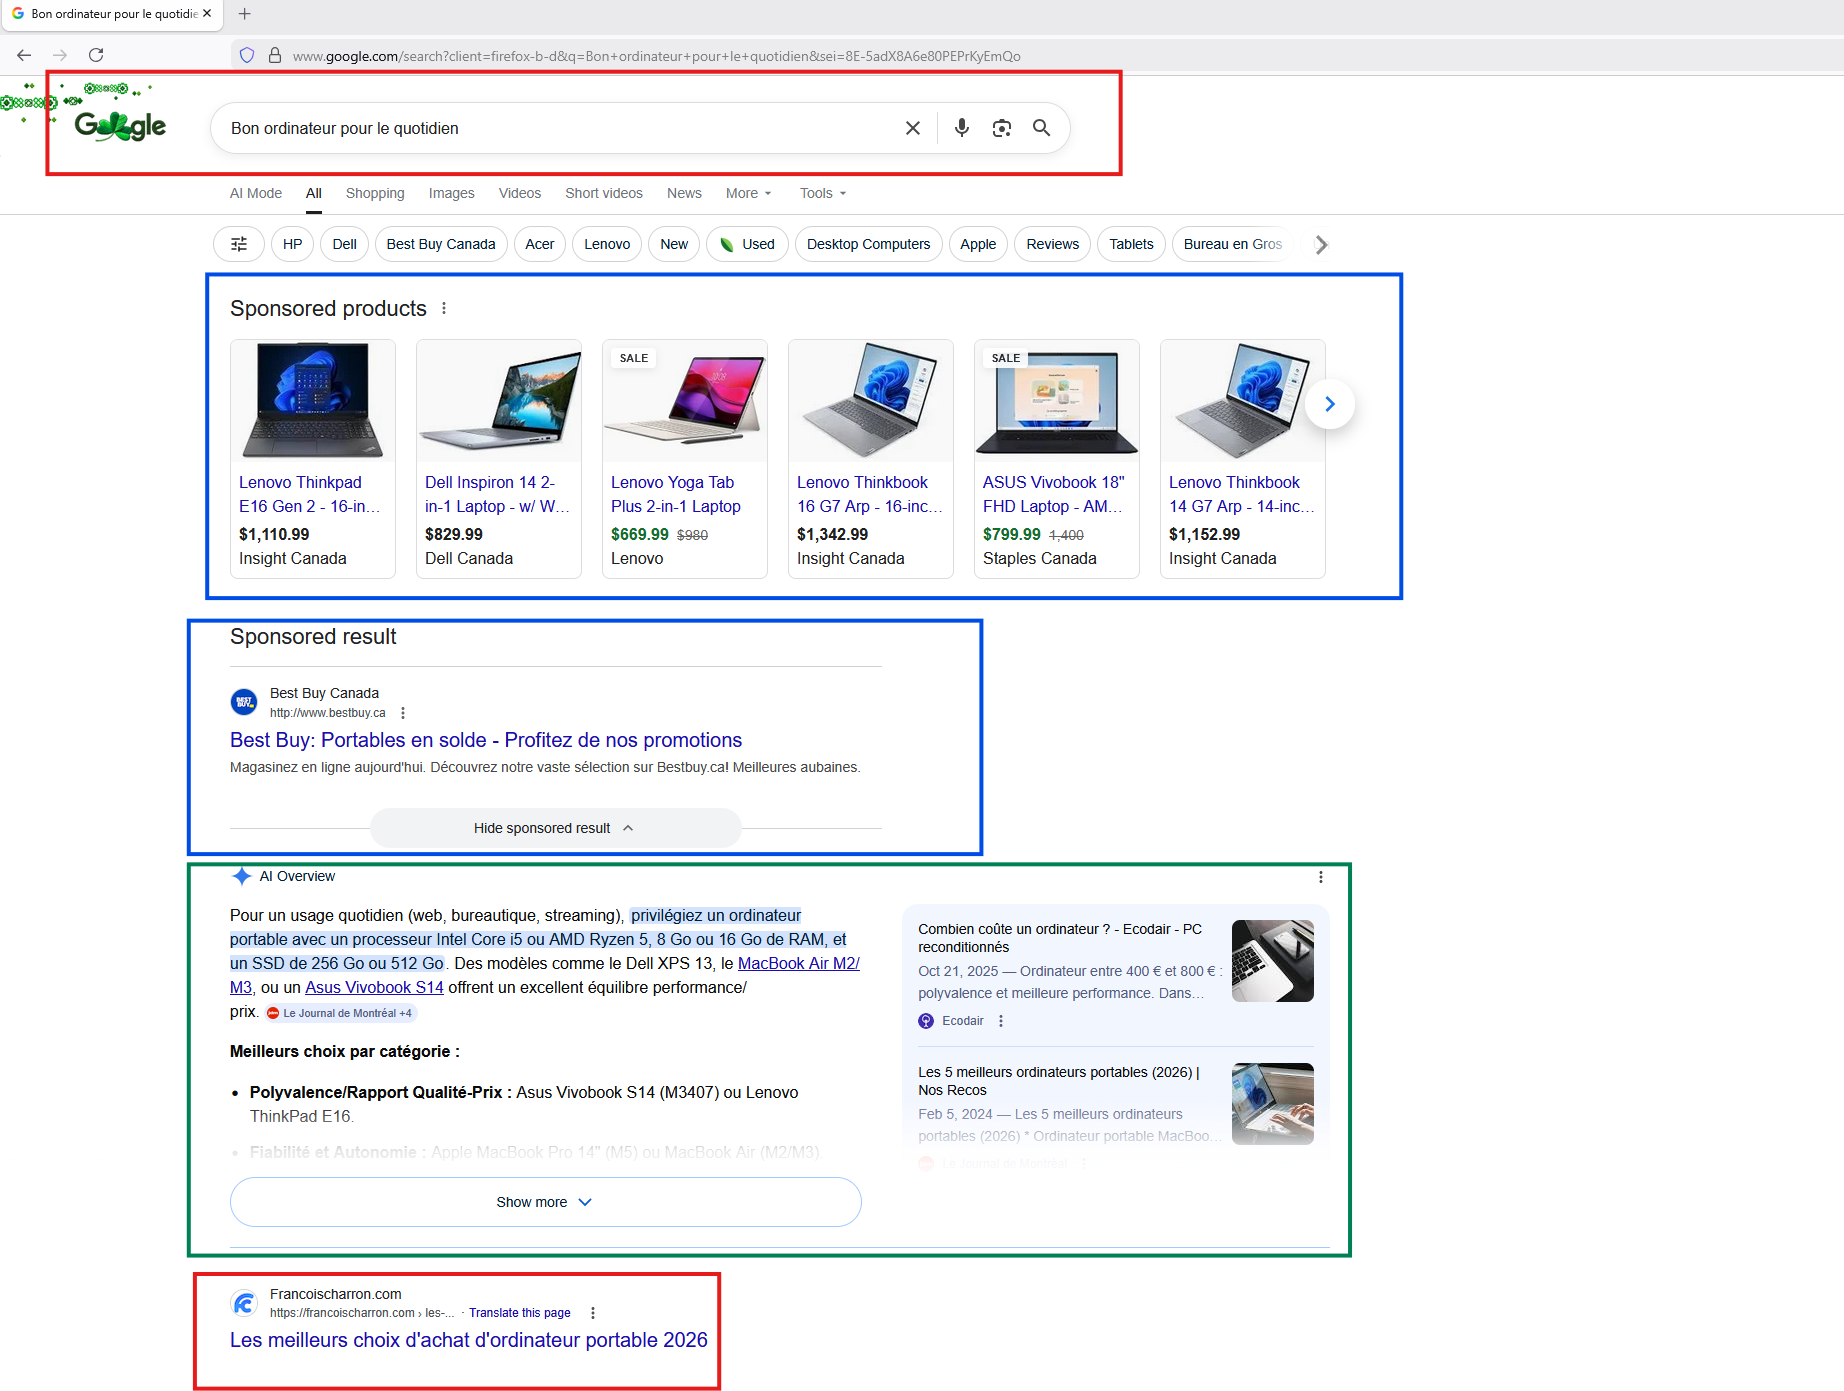Open Dell Inspiron 14 2-in-1 product
The width and height of the screenshot is (1844, 1391).
[x=498, y=459]
